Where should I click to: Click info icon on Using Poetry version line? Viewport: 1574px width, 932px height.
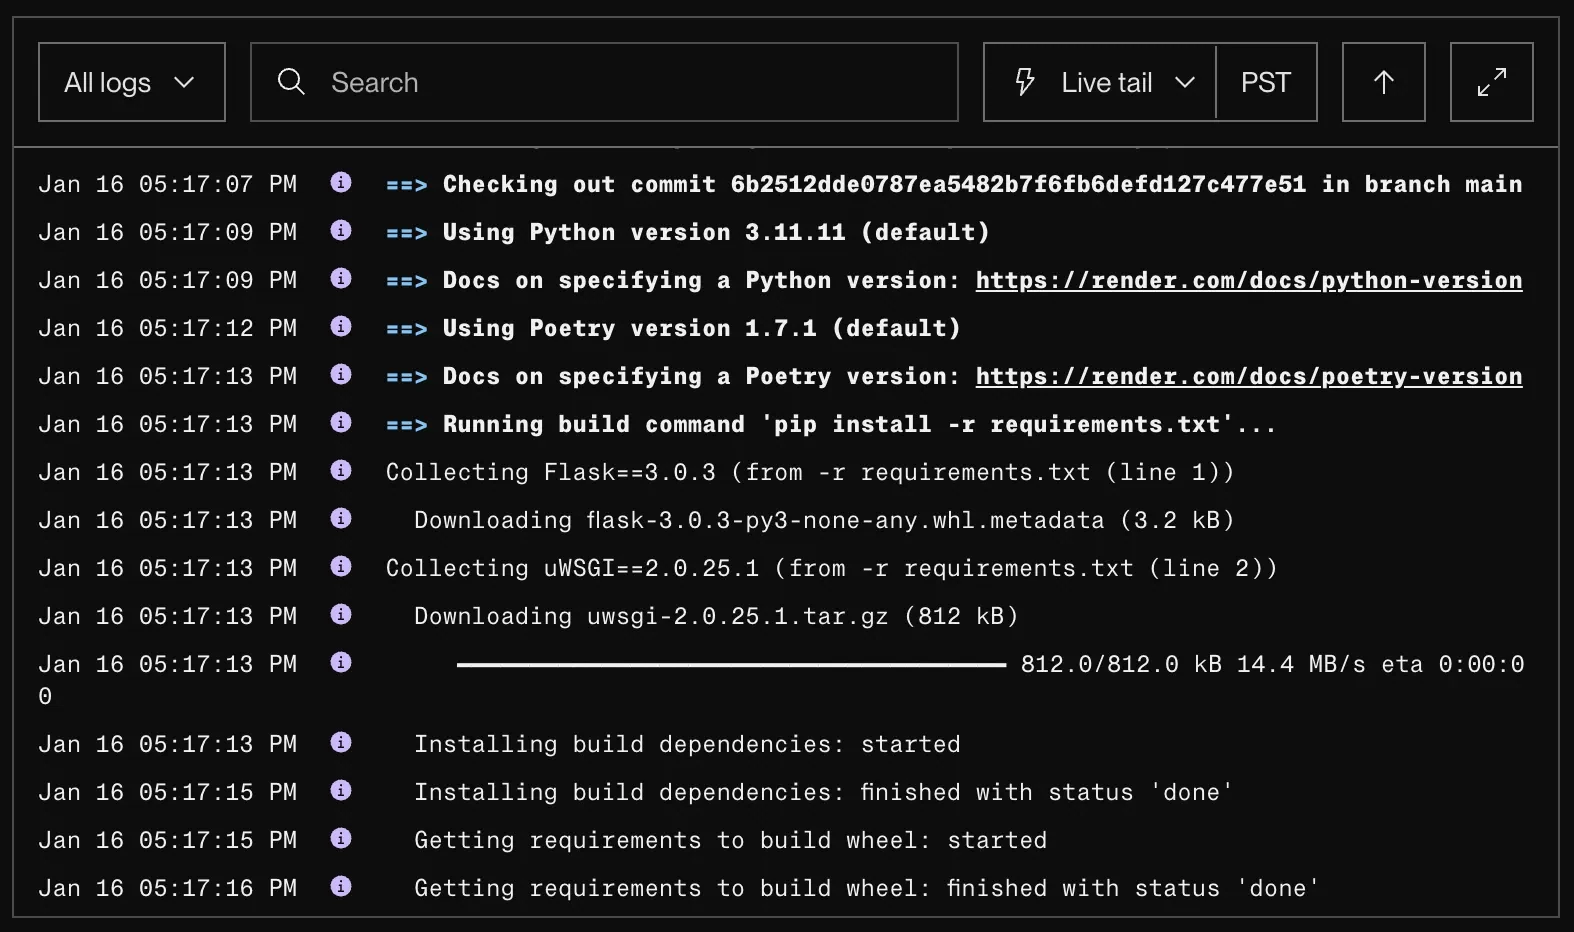(x=341, y=326)
